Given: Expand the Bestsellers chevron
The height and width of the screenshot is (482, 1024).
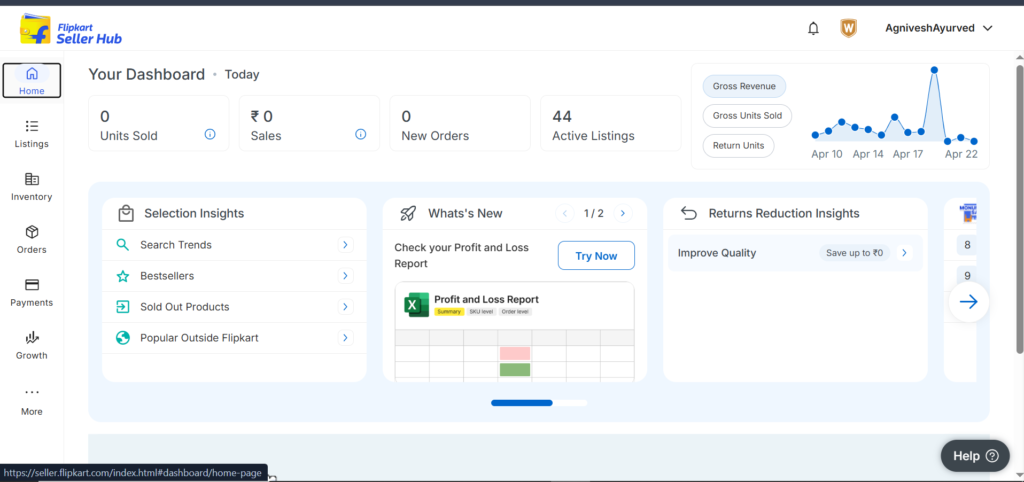Looking at the screenshot, I should [x=345, y=276].
